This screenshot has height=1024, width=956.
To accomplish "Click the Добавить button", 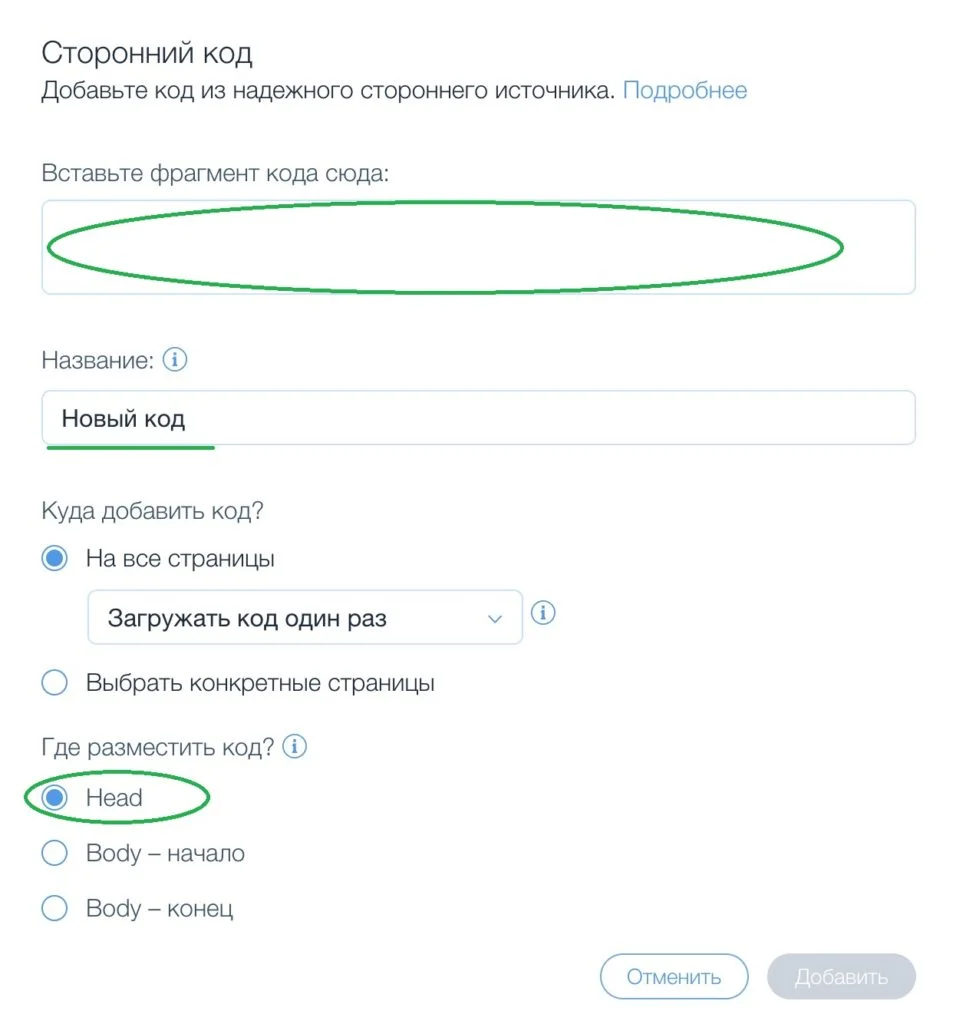I will 841,977.
